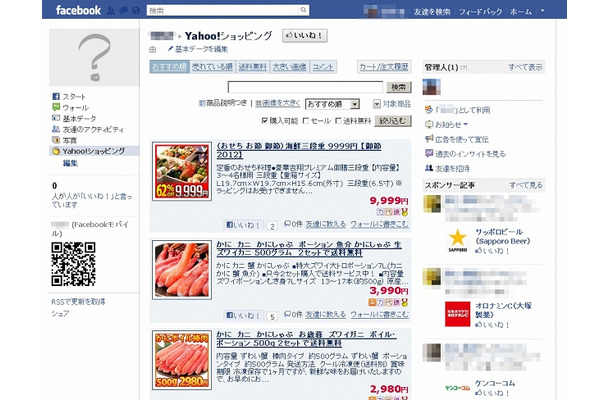Click the 広告を使って宣伝 megaphone icon
Screen dimensions: 610x400
click(429, 139)
